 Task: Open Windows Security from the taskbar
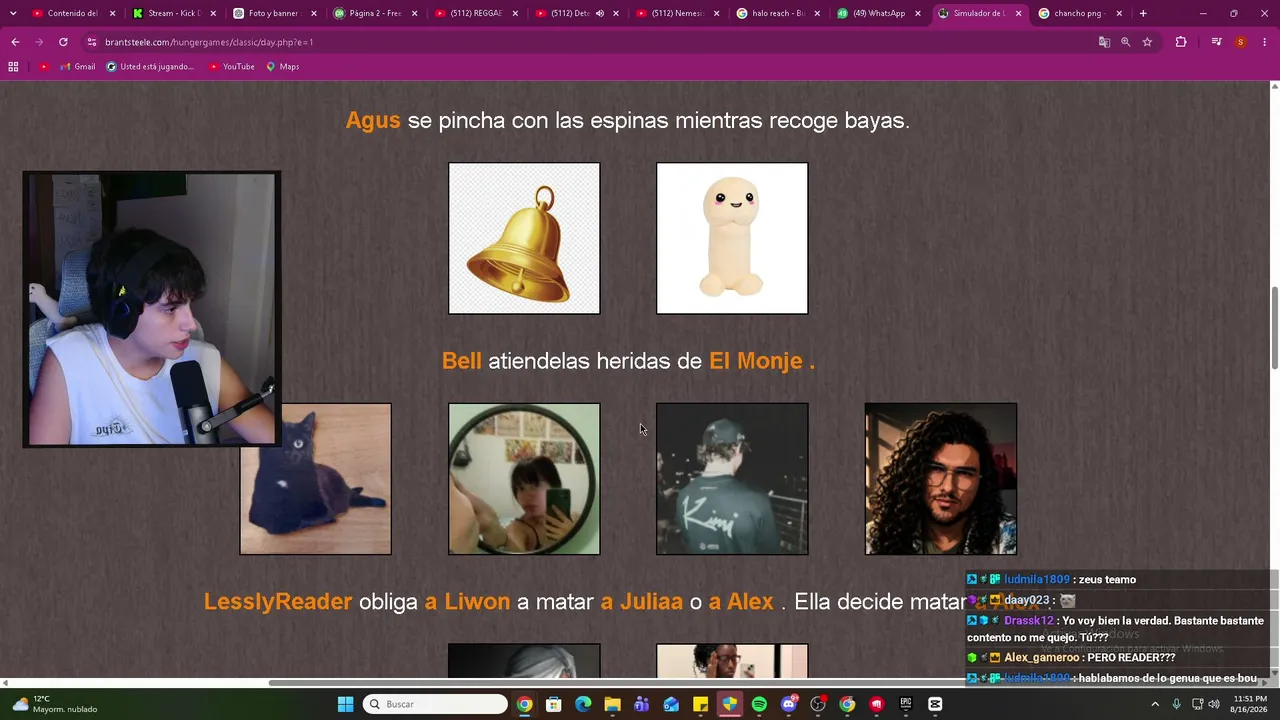tap(730, 704)
